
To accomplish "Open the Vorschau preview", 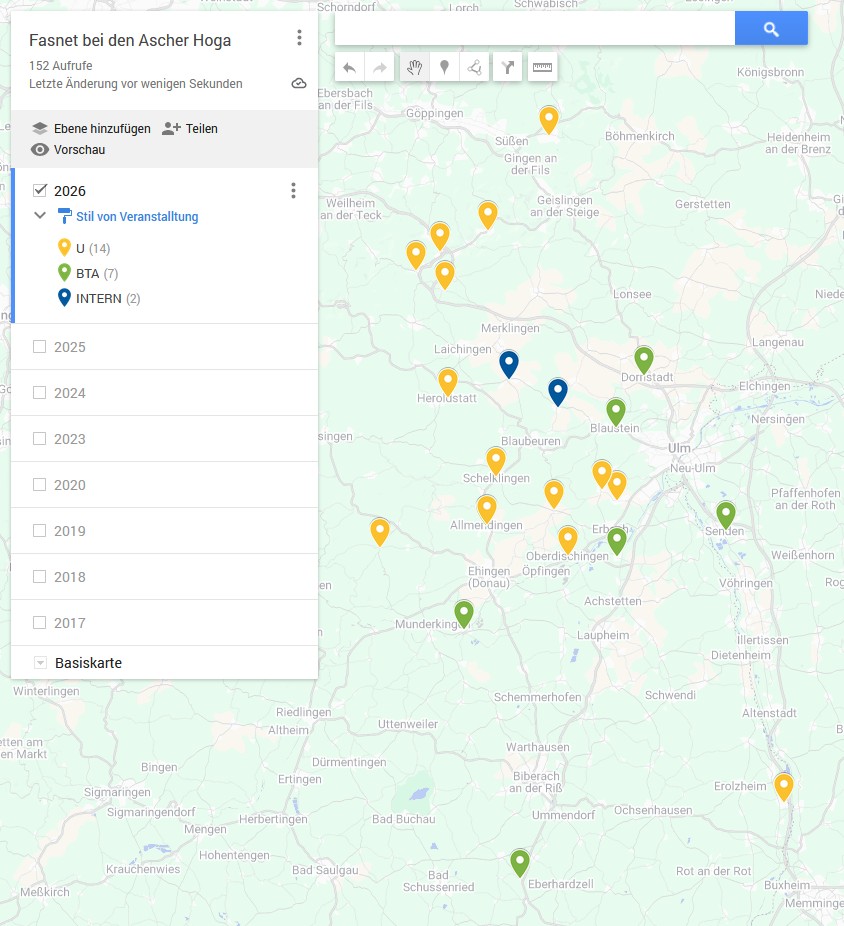I will pos(68,150).
